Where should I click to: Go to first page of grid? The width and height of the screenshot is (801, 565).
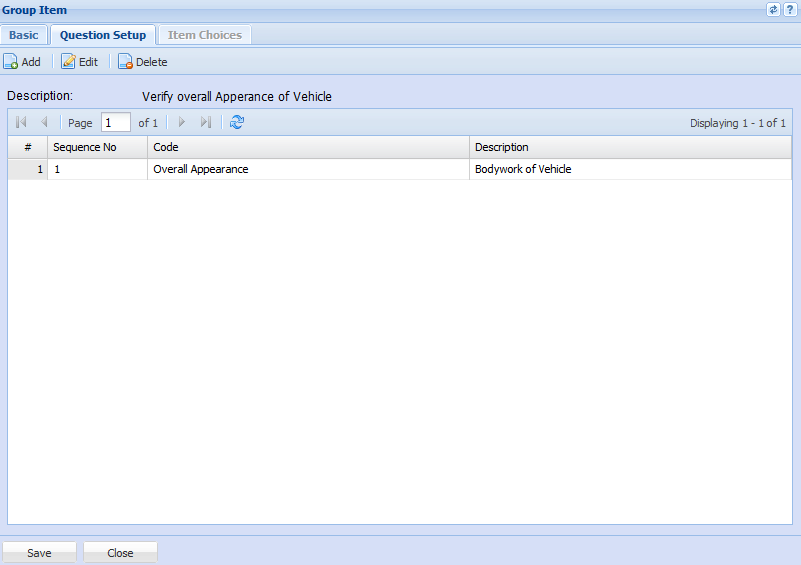pyautogui.click(x=22, y=123)
